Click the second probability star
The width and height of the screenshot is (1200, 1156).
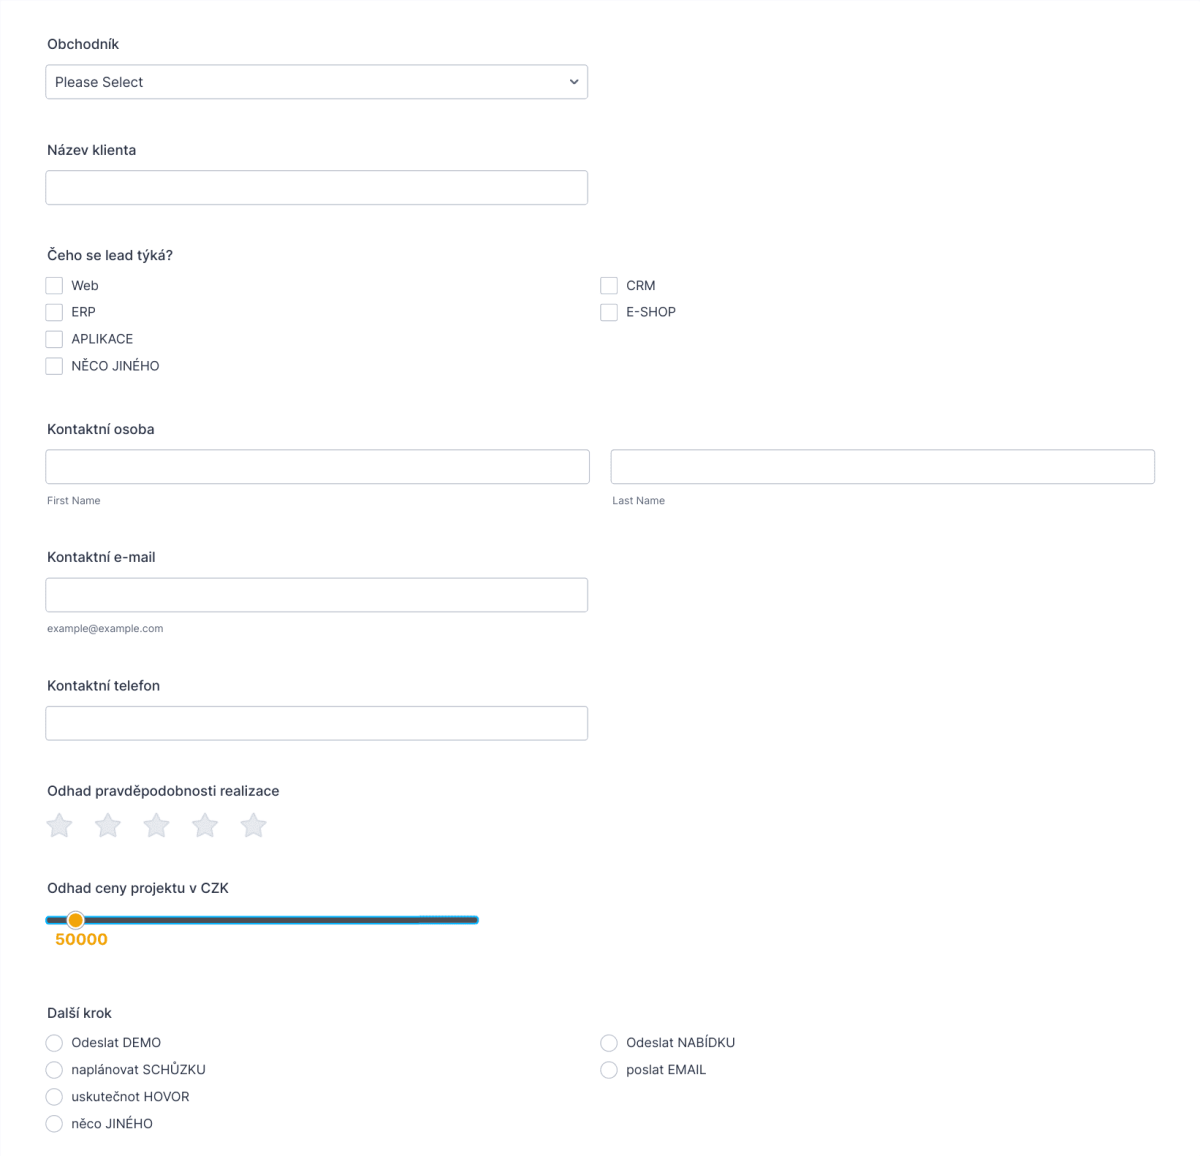click(107, 825)
